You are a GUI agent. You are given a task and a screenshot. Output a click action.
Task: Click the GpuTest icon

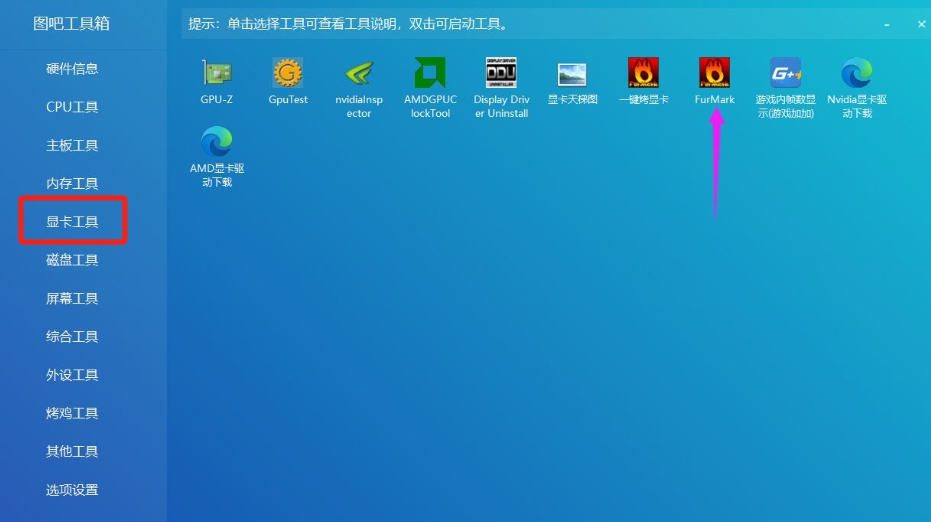click(x=288, y=74)
